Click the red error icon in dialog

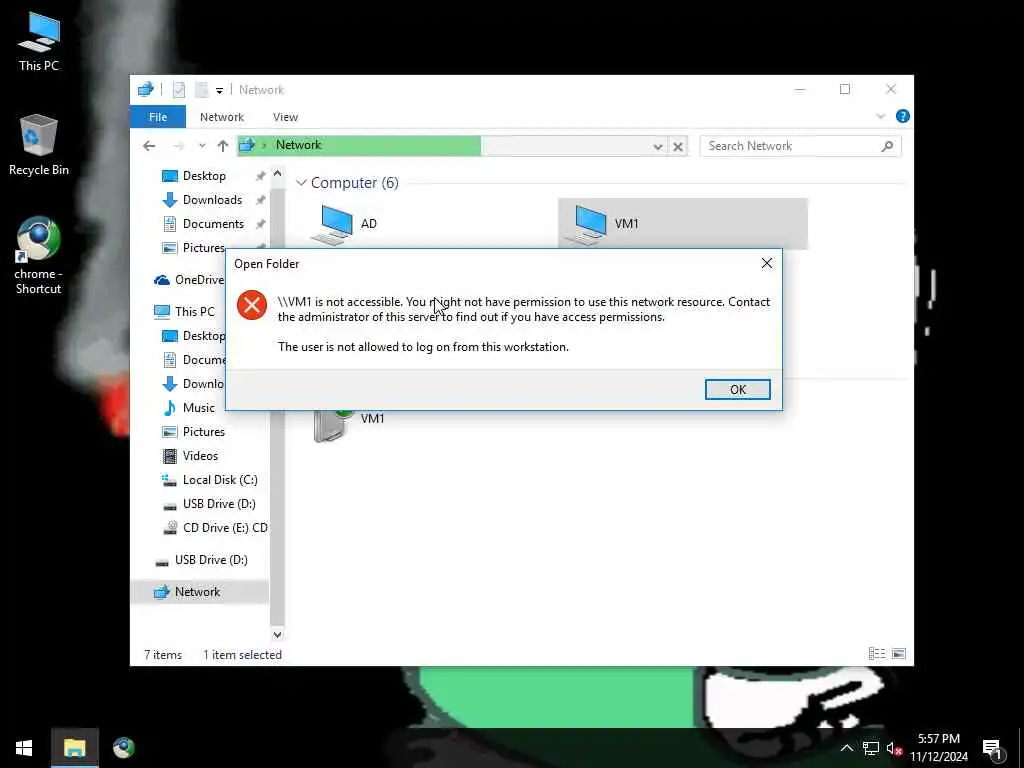coord(251,305)
